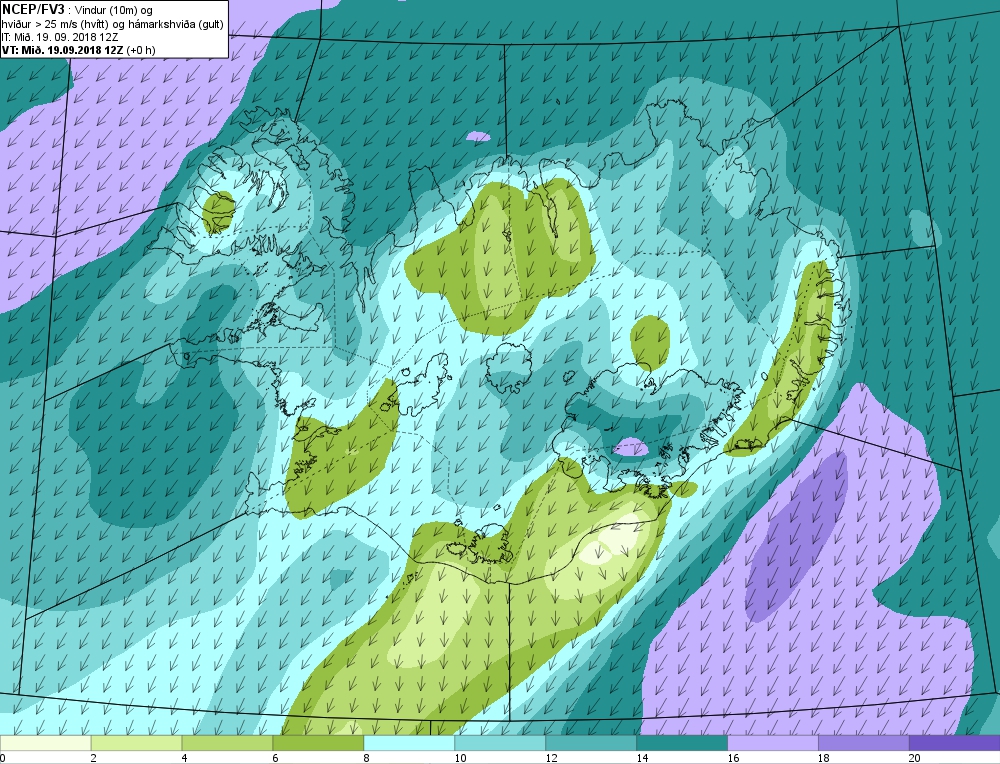Click the legend scale label '20'
Screen dimensions: 1000x764
[915, 758]
